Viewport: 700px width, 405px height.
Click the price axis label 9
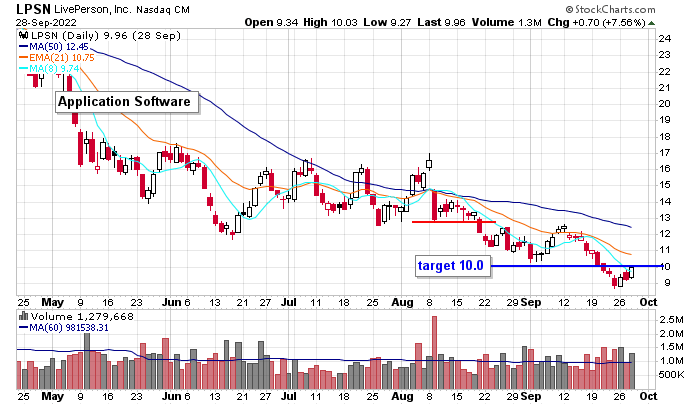[667, 283]
